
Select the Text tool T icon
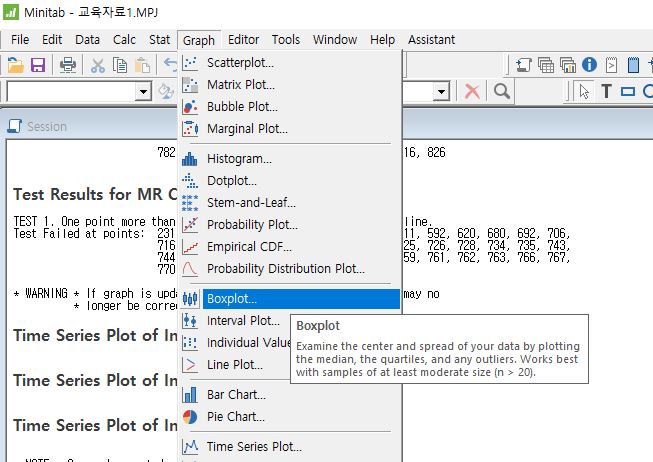pyautogui.click(x=606, y=91)
